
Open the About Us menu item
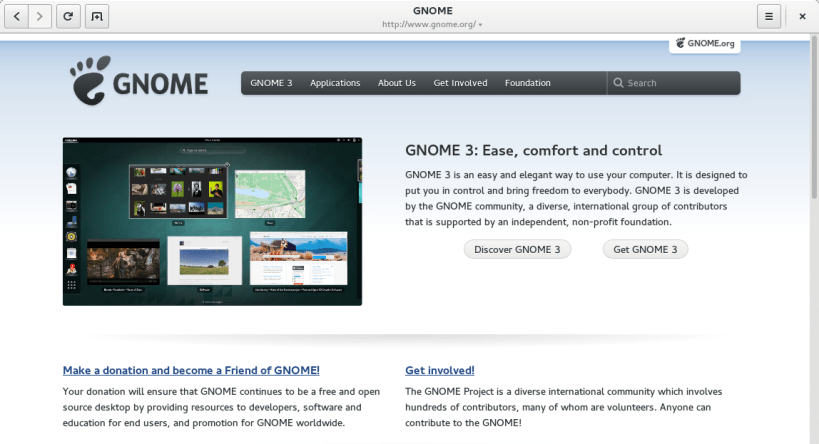[x=396, y=83]
